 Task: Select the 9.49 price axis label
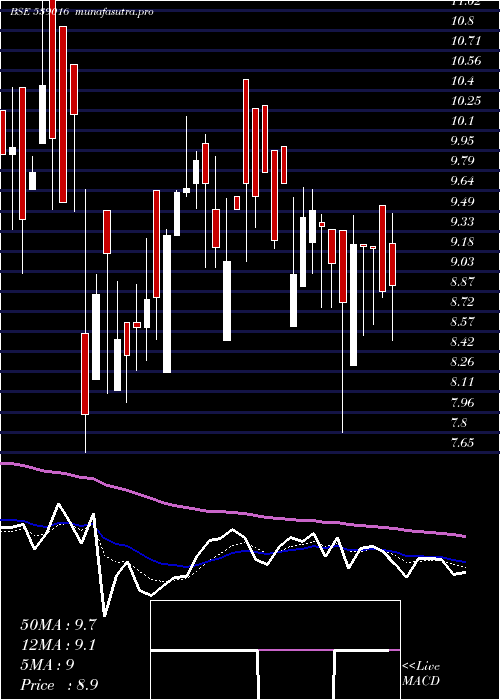[463, 202]
